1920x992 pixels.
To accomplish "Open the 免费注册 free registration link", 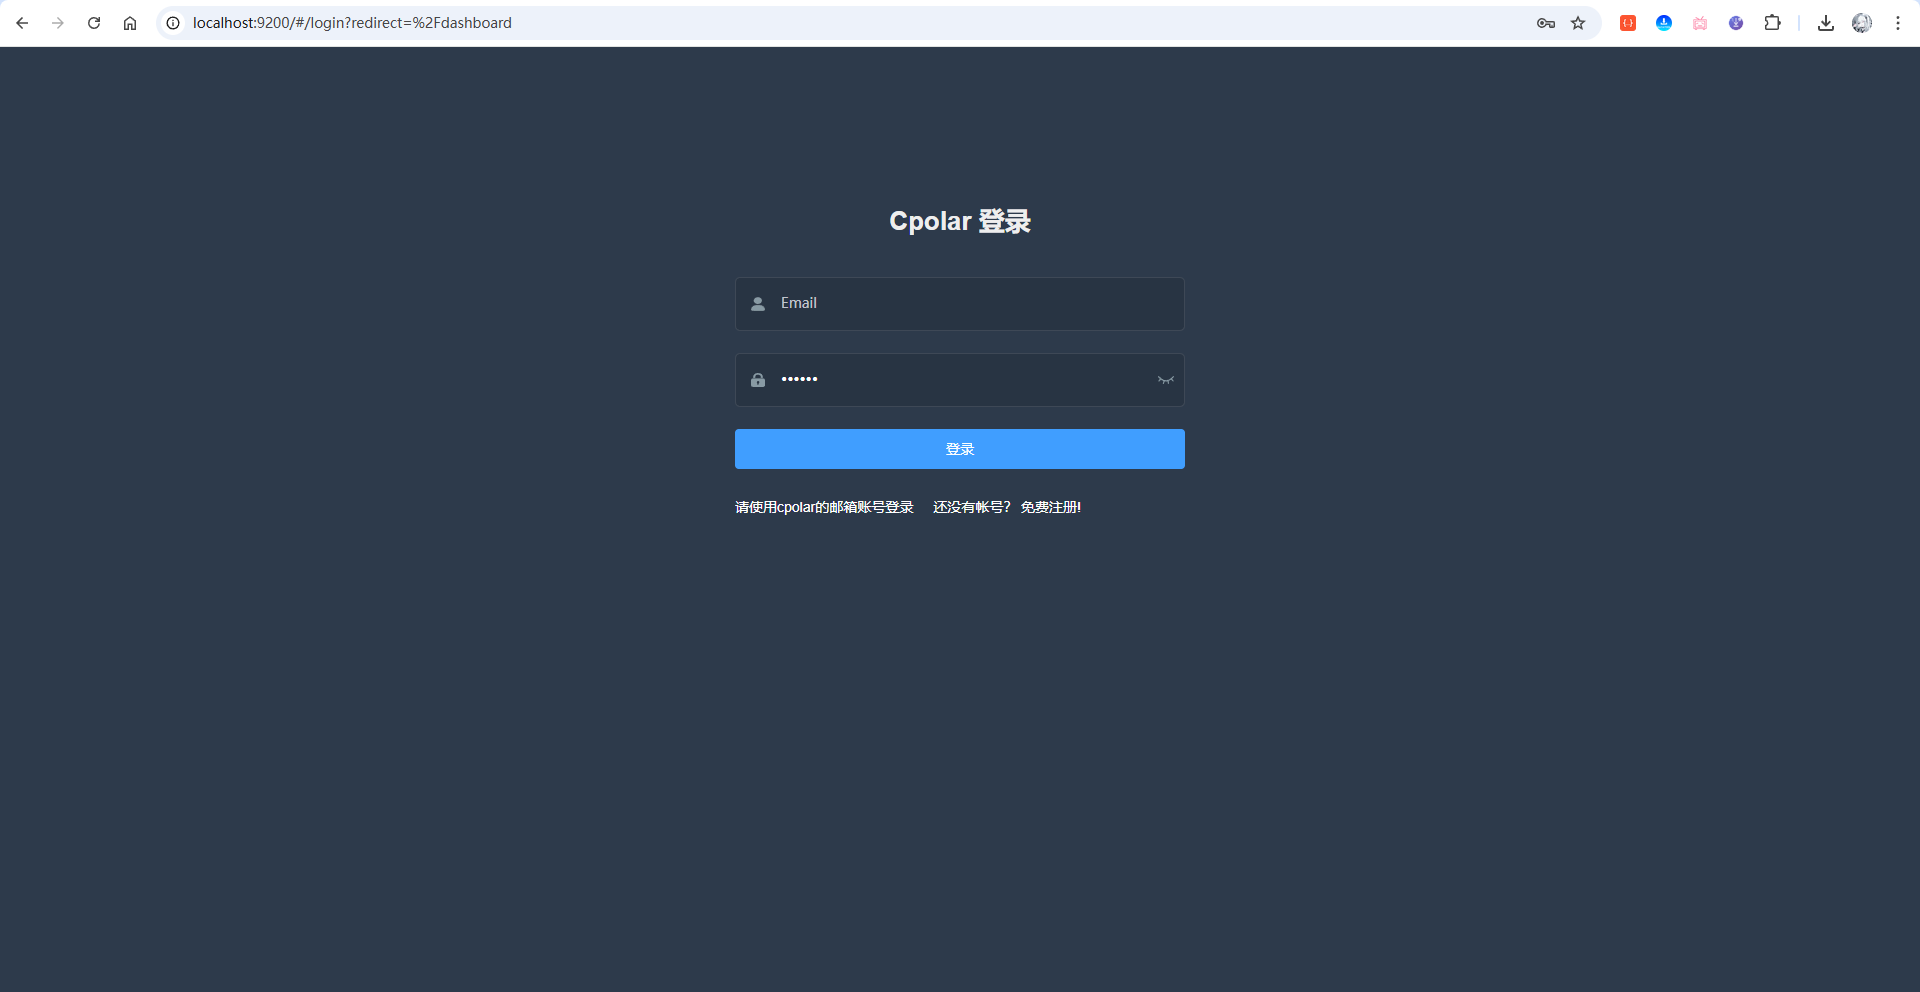I will coord(1050,508).
